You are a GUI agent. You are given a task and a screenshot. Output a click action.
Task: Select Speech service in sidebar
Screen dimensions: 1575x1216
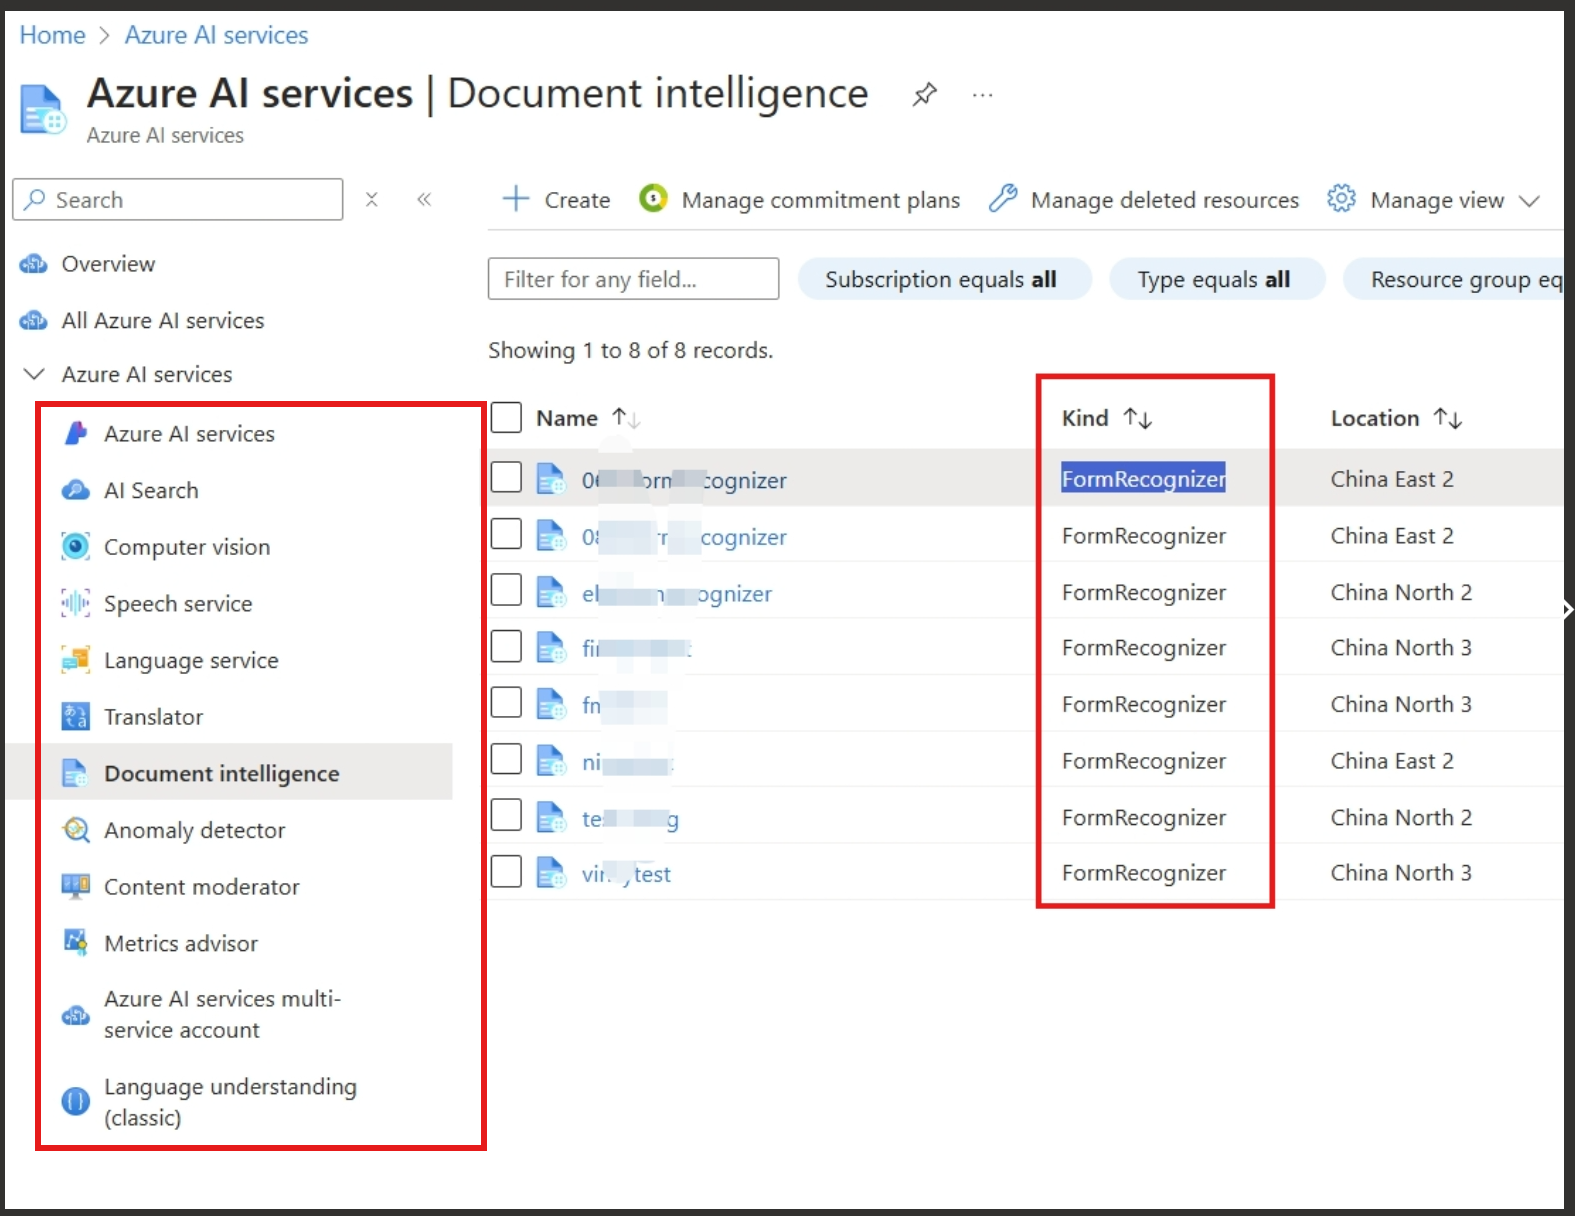coord(178,604)
